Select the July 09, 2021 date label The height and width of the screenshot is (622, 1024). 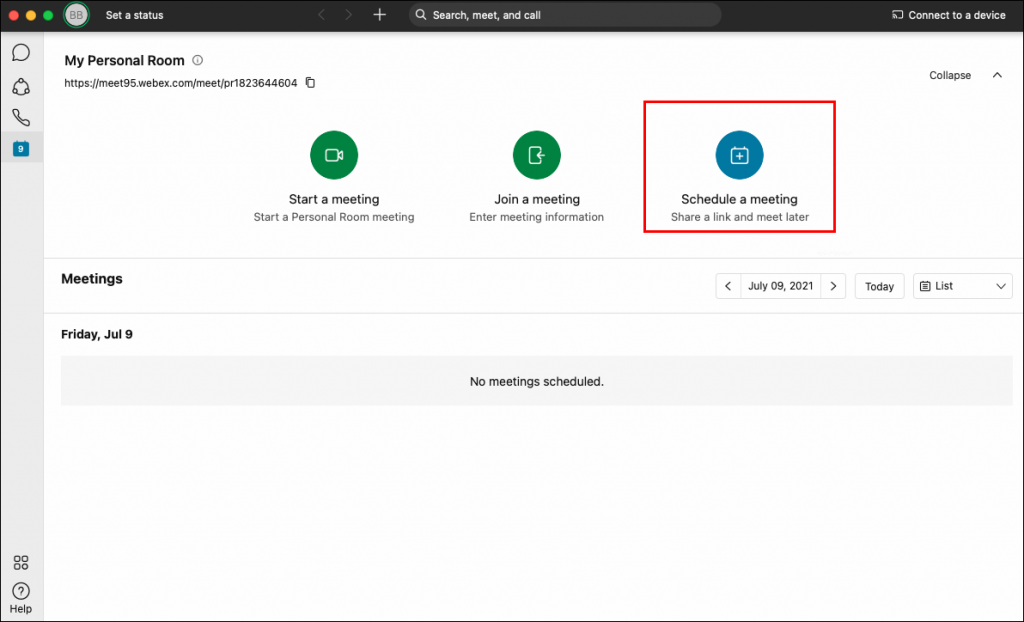[x=780, y=286]
